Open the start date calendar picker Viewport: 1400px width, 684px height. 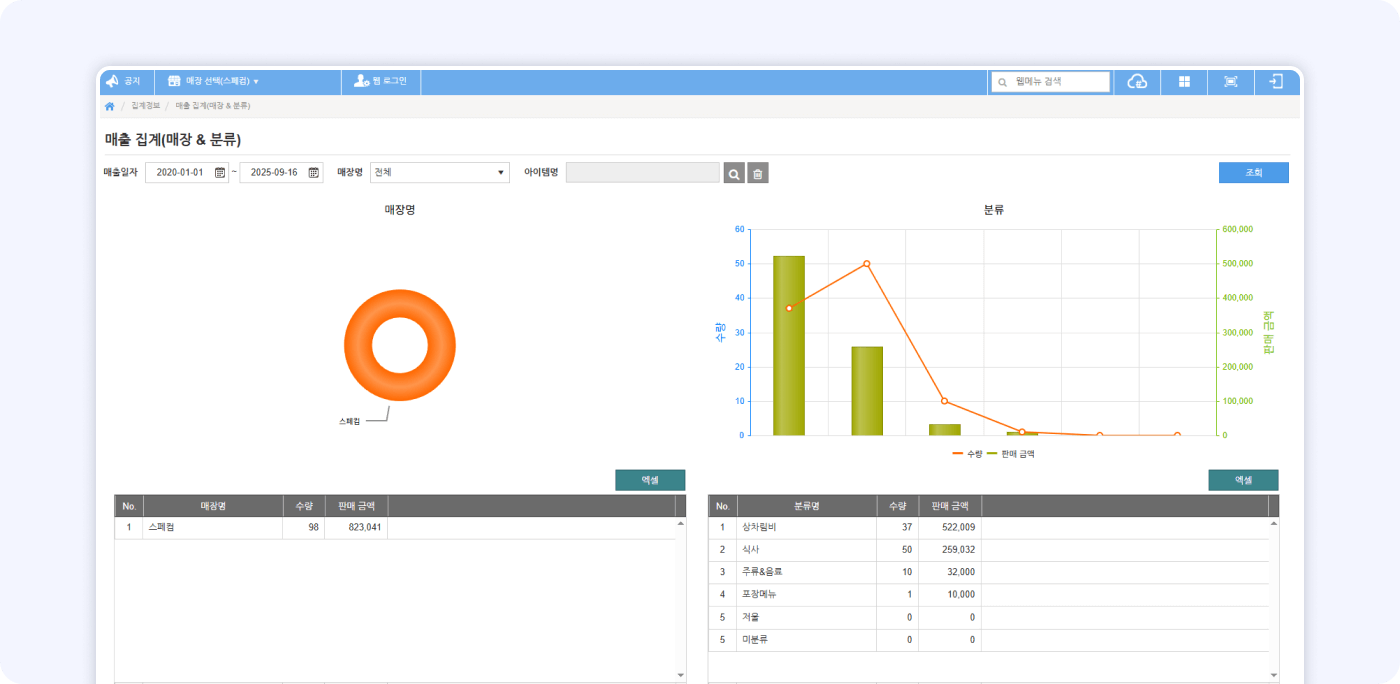click(x=220, y=173)
